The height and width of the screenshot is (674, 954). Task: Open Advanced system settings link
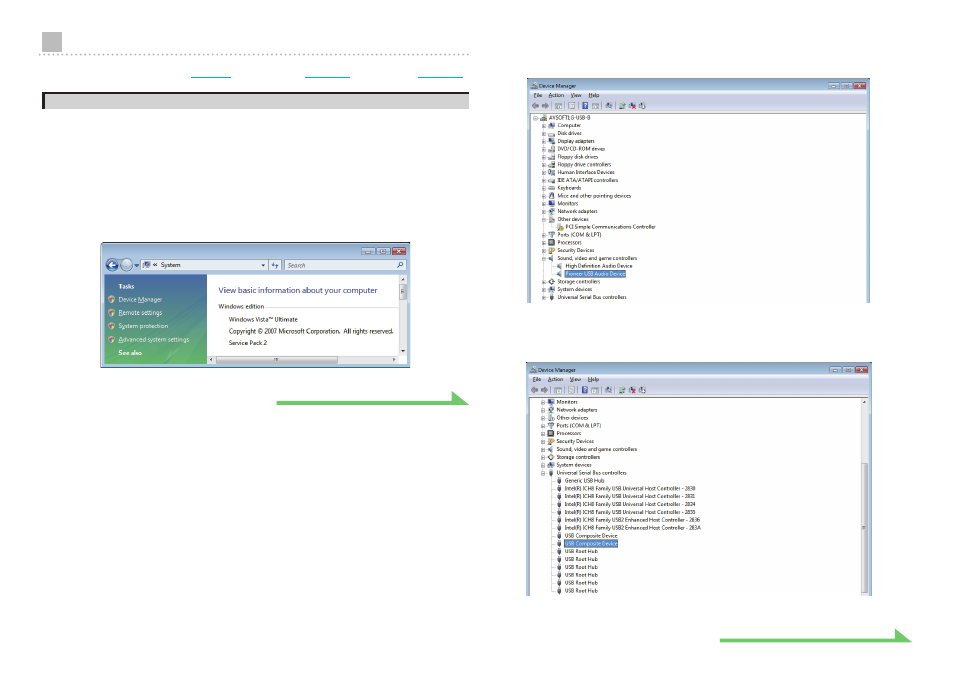tap(153, 339)
